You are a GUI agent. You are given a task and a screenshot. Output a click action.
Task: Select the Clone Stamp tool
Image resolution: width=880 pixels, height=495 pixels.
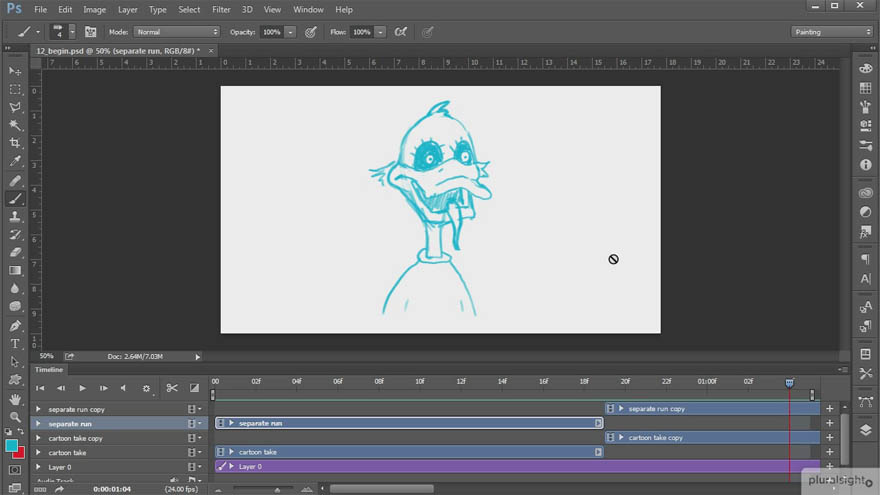(15, 217)
